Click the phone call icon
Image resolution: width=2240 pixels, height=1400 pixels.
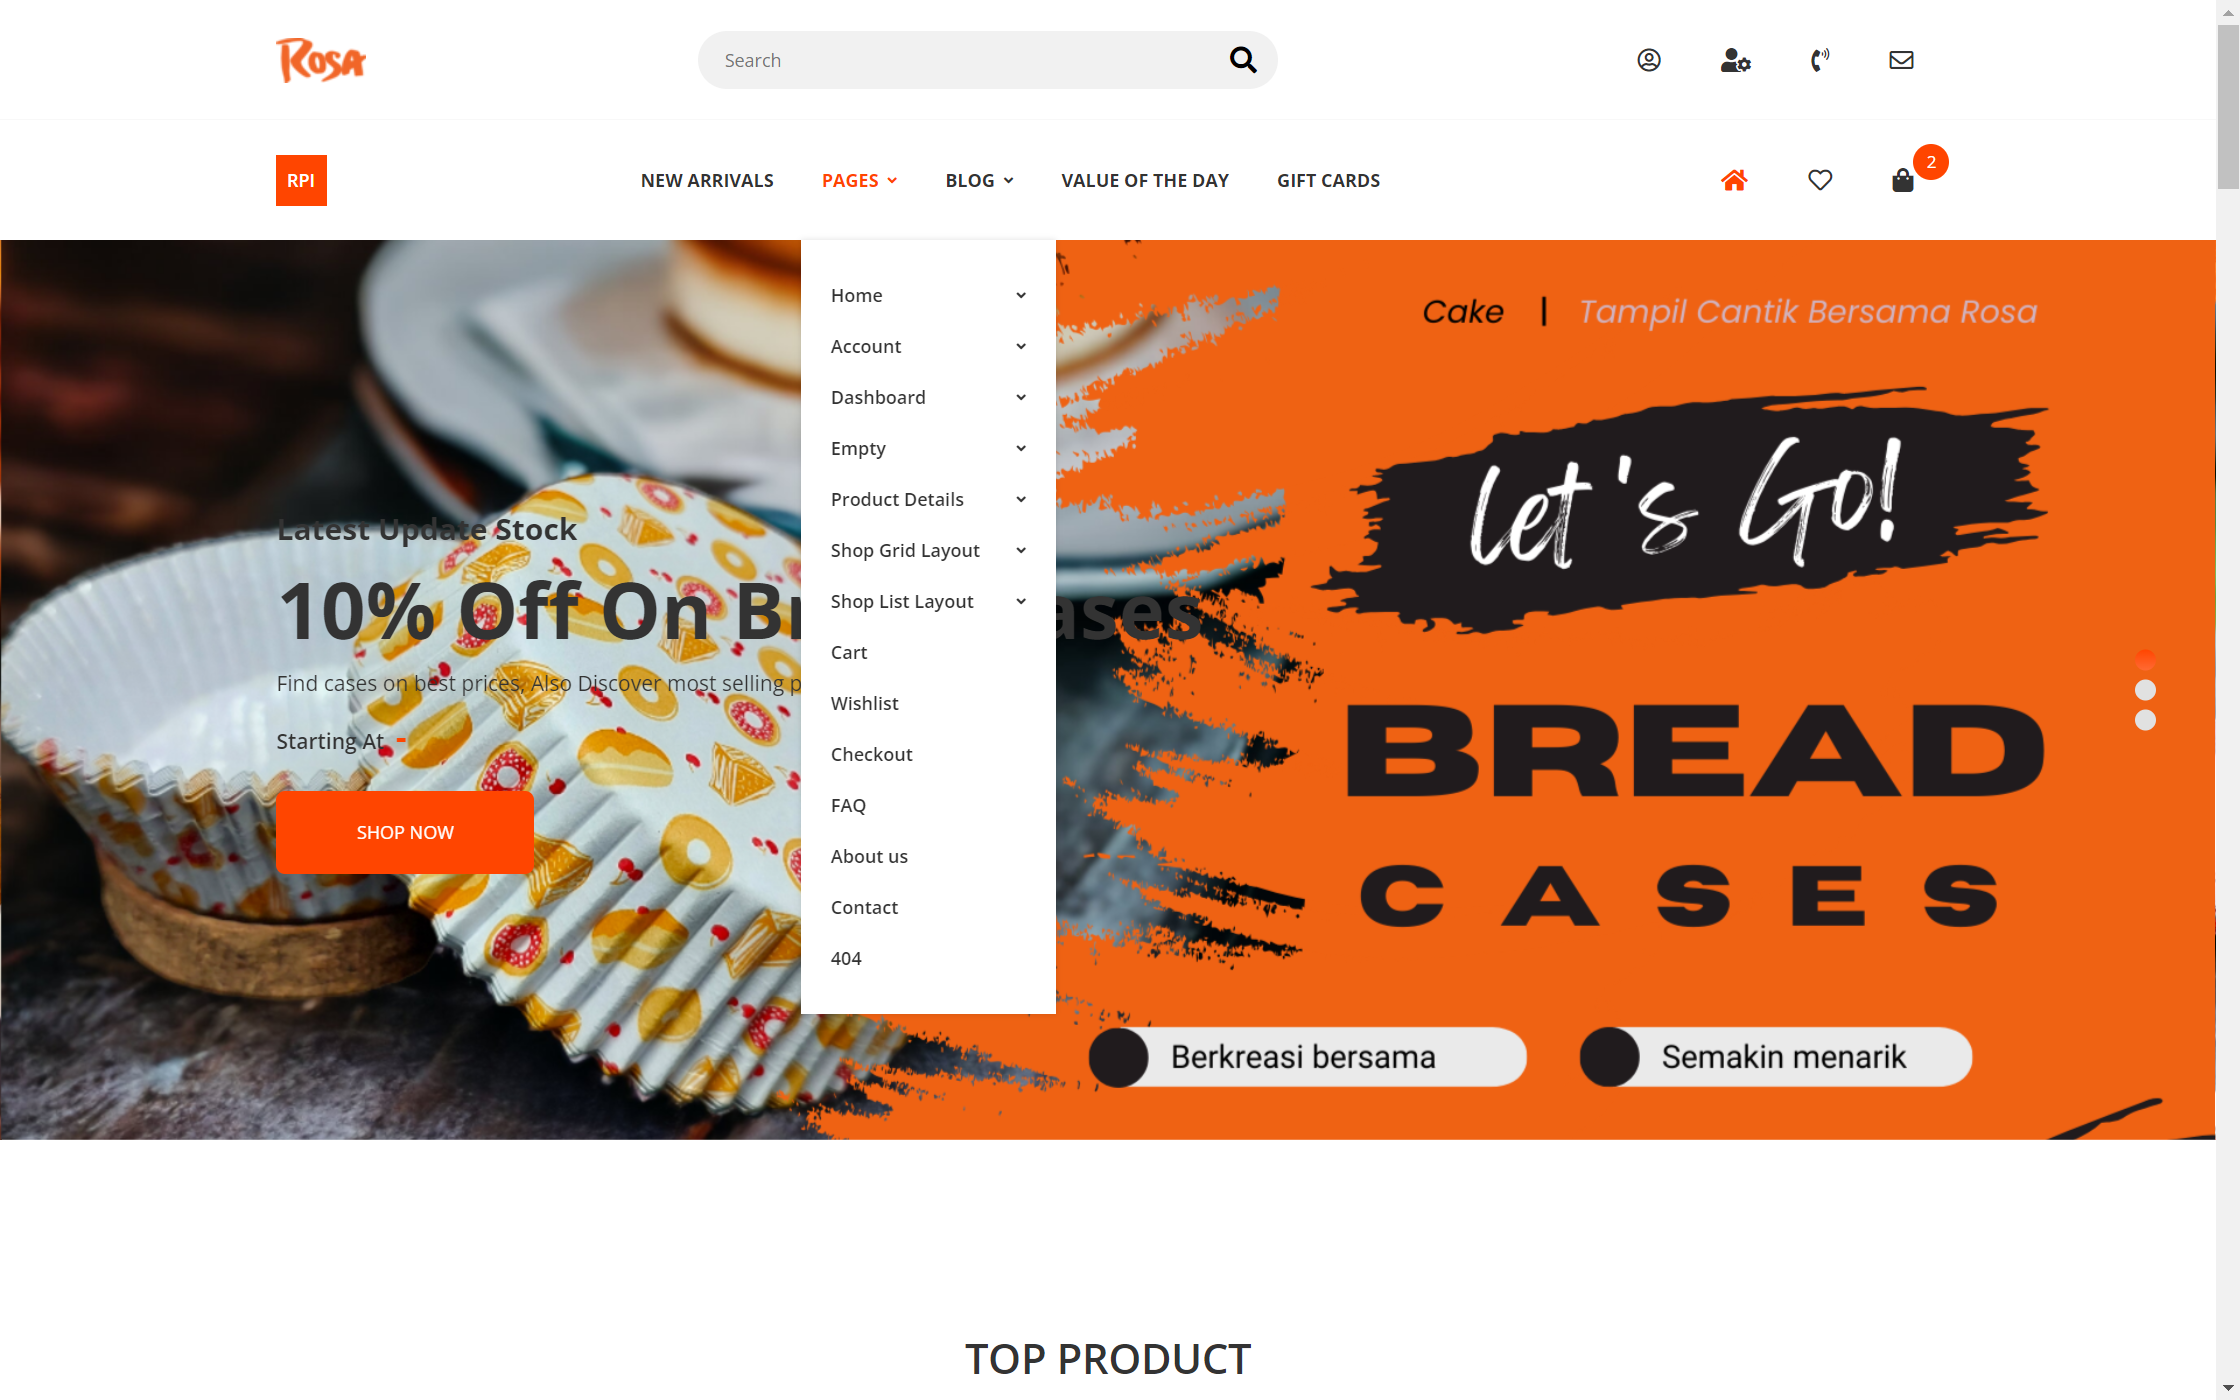1820,60
